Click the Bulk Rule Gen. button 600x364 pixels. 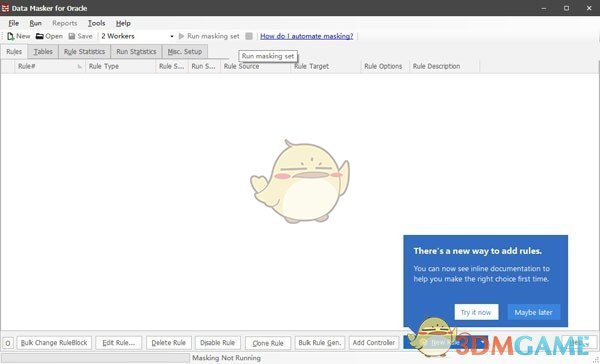point(320,343)
